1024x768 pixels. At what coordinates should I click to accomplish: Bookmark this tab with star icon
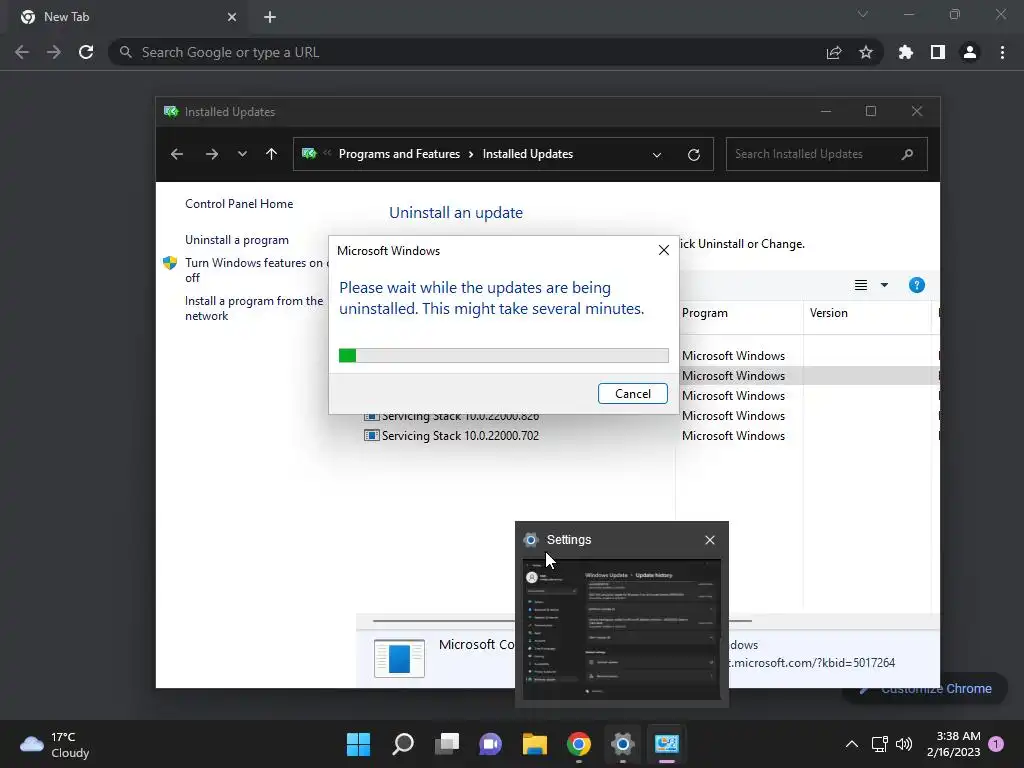point(866,52)
